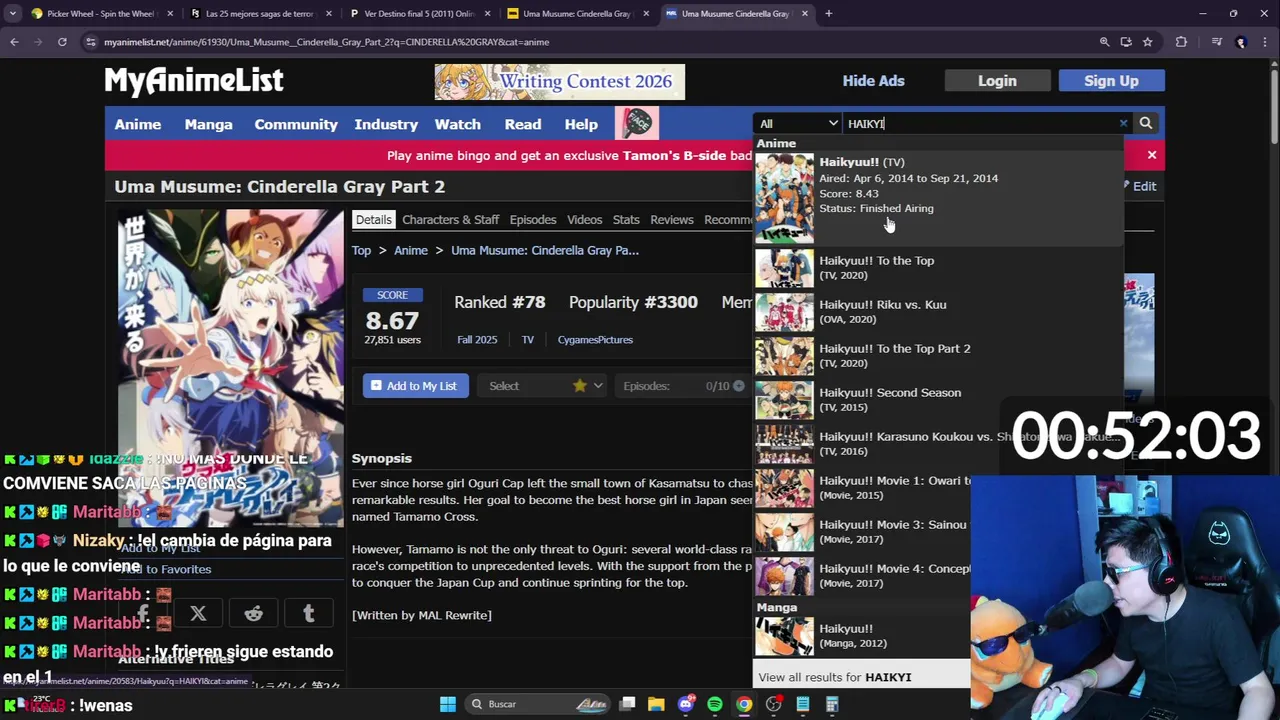Screen dimensions: 1280x720
Task: Open Haikyuu!! manga 2012 result
Action: (861, 635)
